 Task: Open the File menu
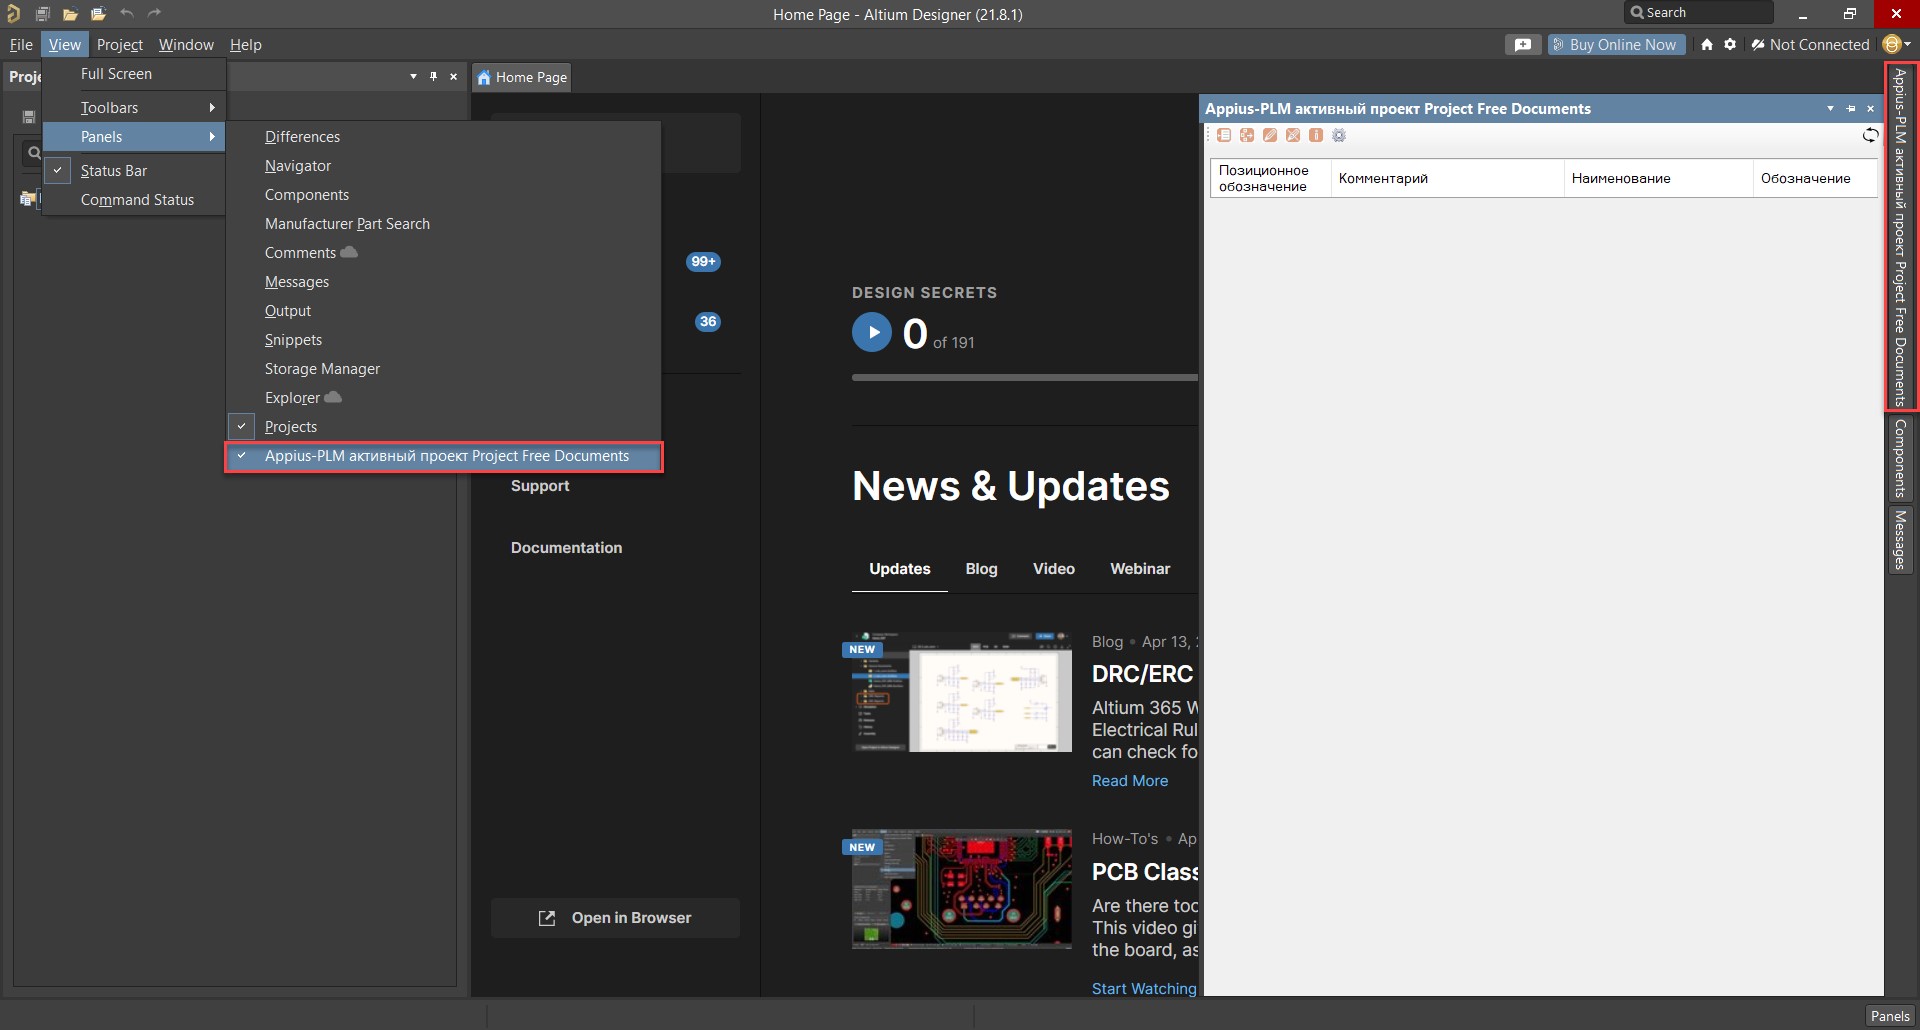pyautogui.click(x=21, y=44)
